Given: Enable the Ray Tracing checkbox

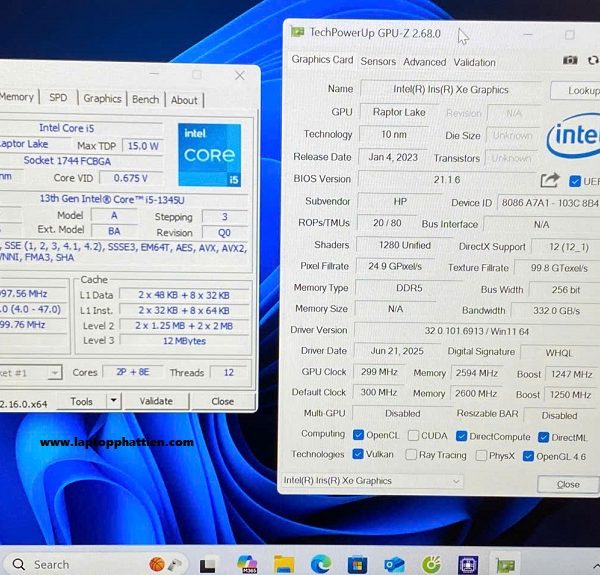Looking at the screenshot, I should pos(412,455).
